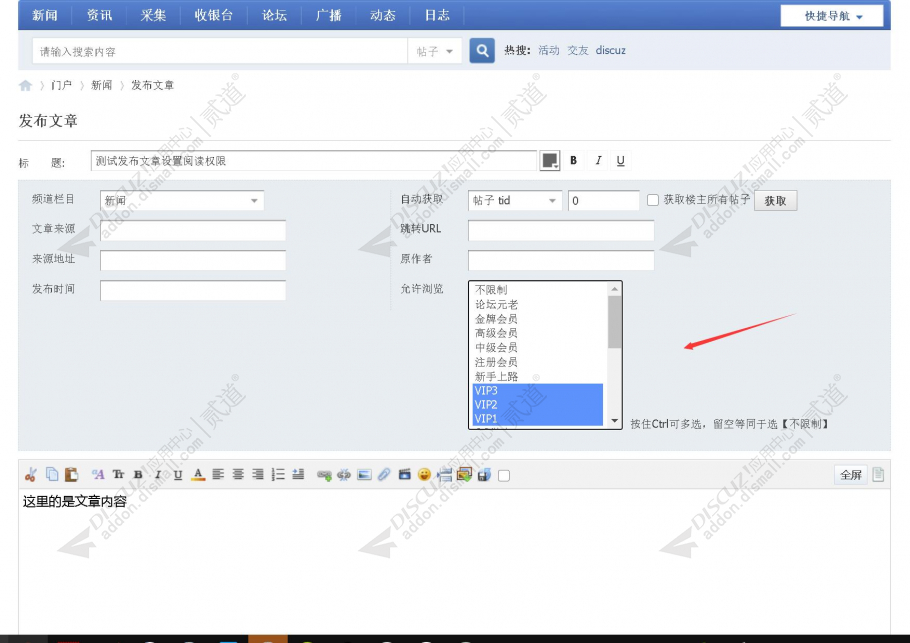Insert video with the clapperboard icon
The height and width of the screenshot is (643, 910).
point(405,475)
